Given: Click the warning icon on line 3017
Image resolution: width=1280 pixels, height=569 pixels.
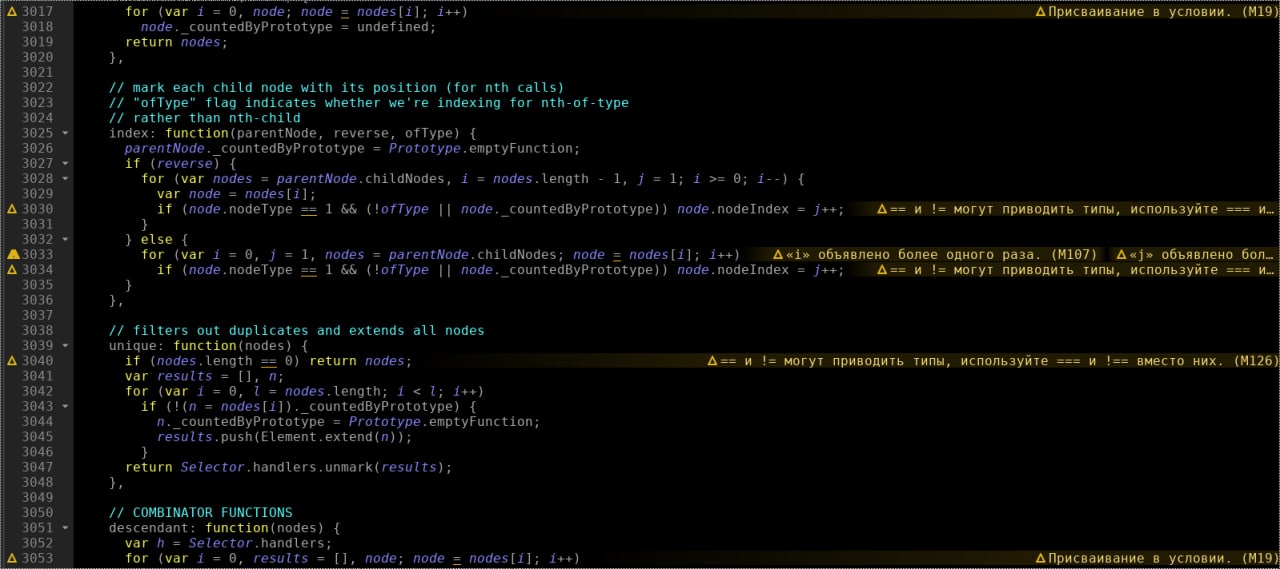Looking at the screenshot, I should pyautogui.click(x=12, y=11).
